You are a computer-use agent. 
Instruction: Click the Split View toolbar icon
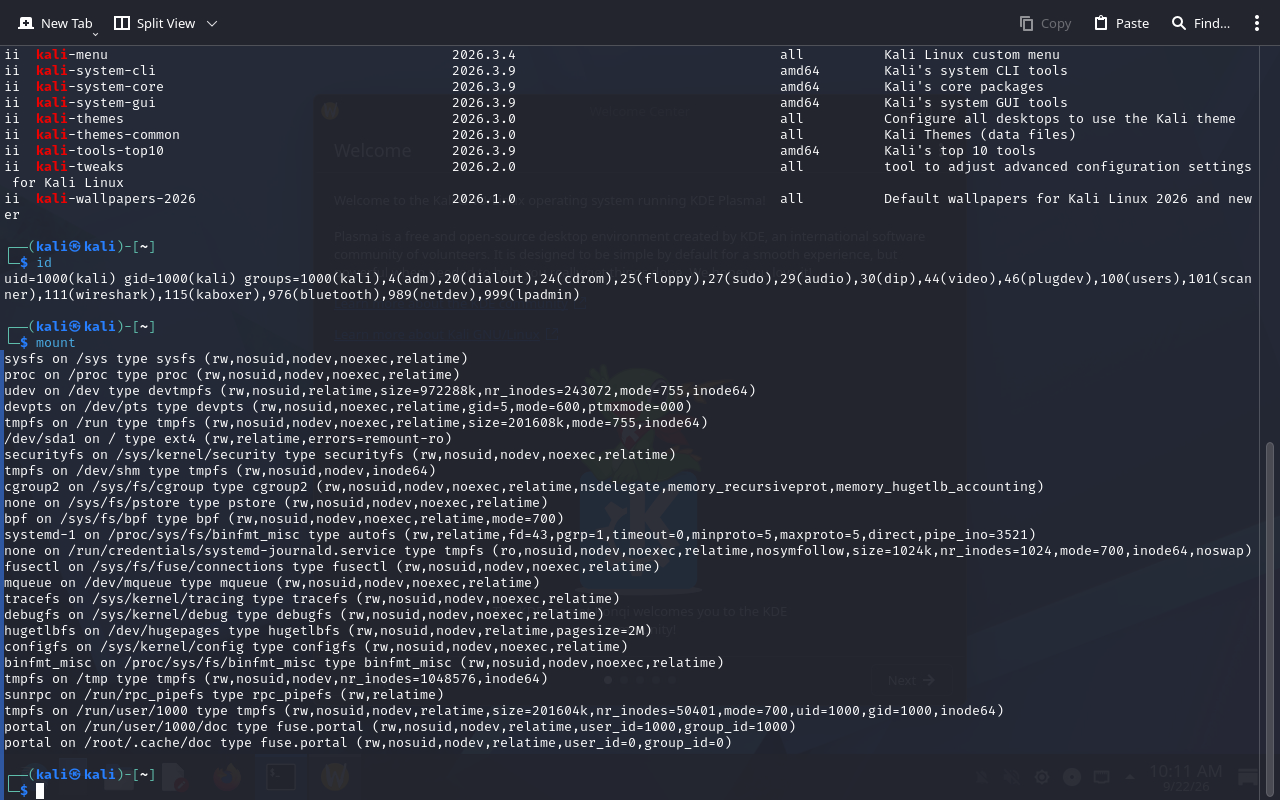click(122, 23)
